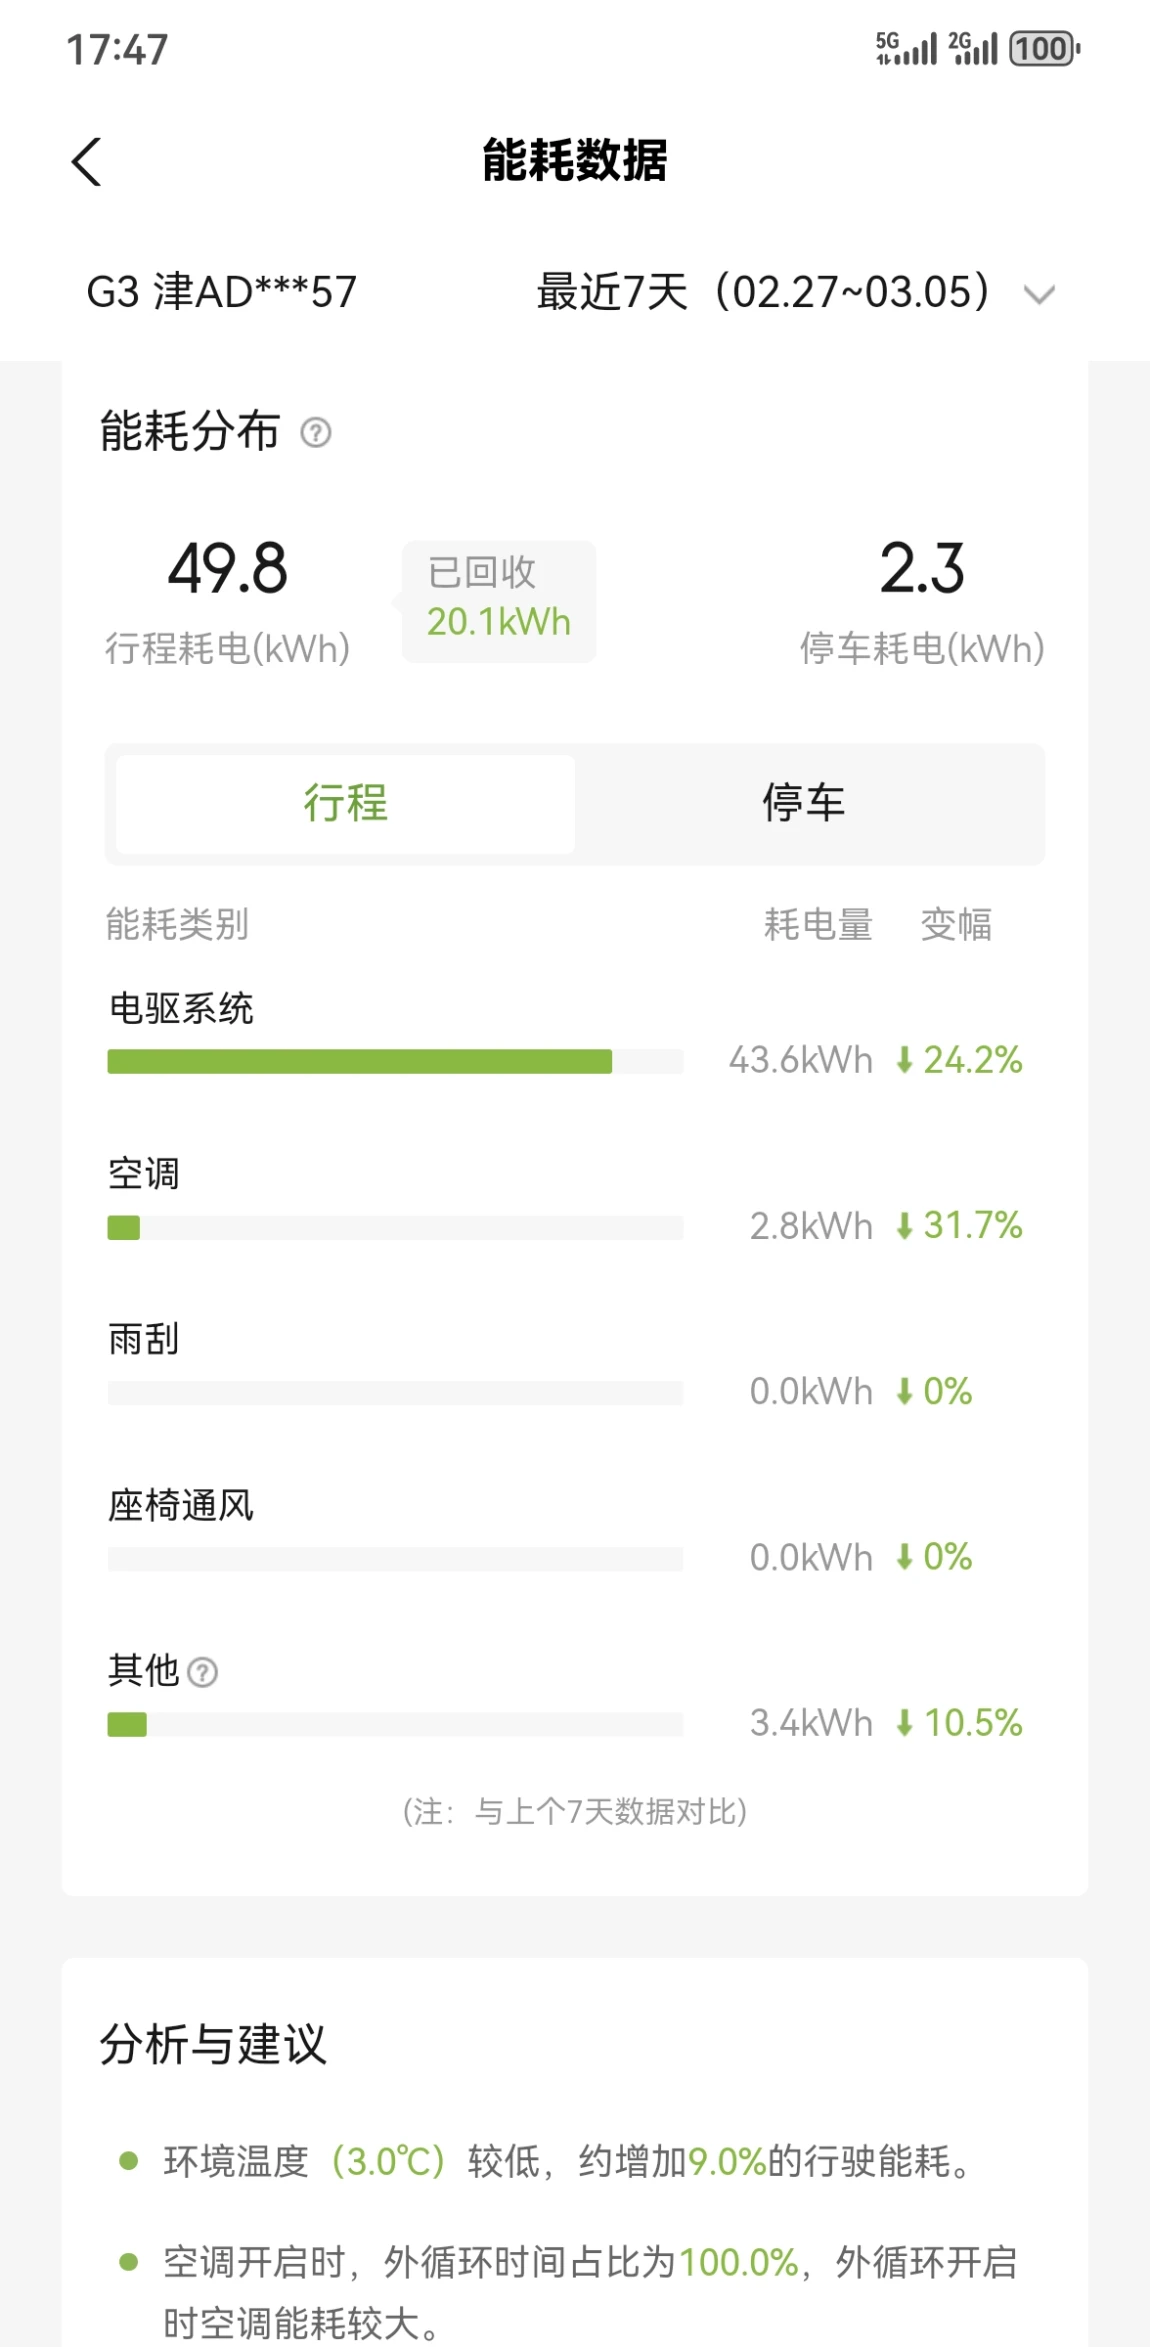Viewport: 1150px width, 2347px height.
Task: Tap question mark icon beside 其他
Action: (203, 1672)
